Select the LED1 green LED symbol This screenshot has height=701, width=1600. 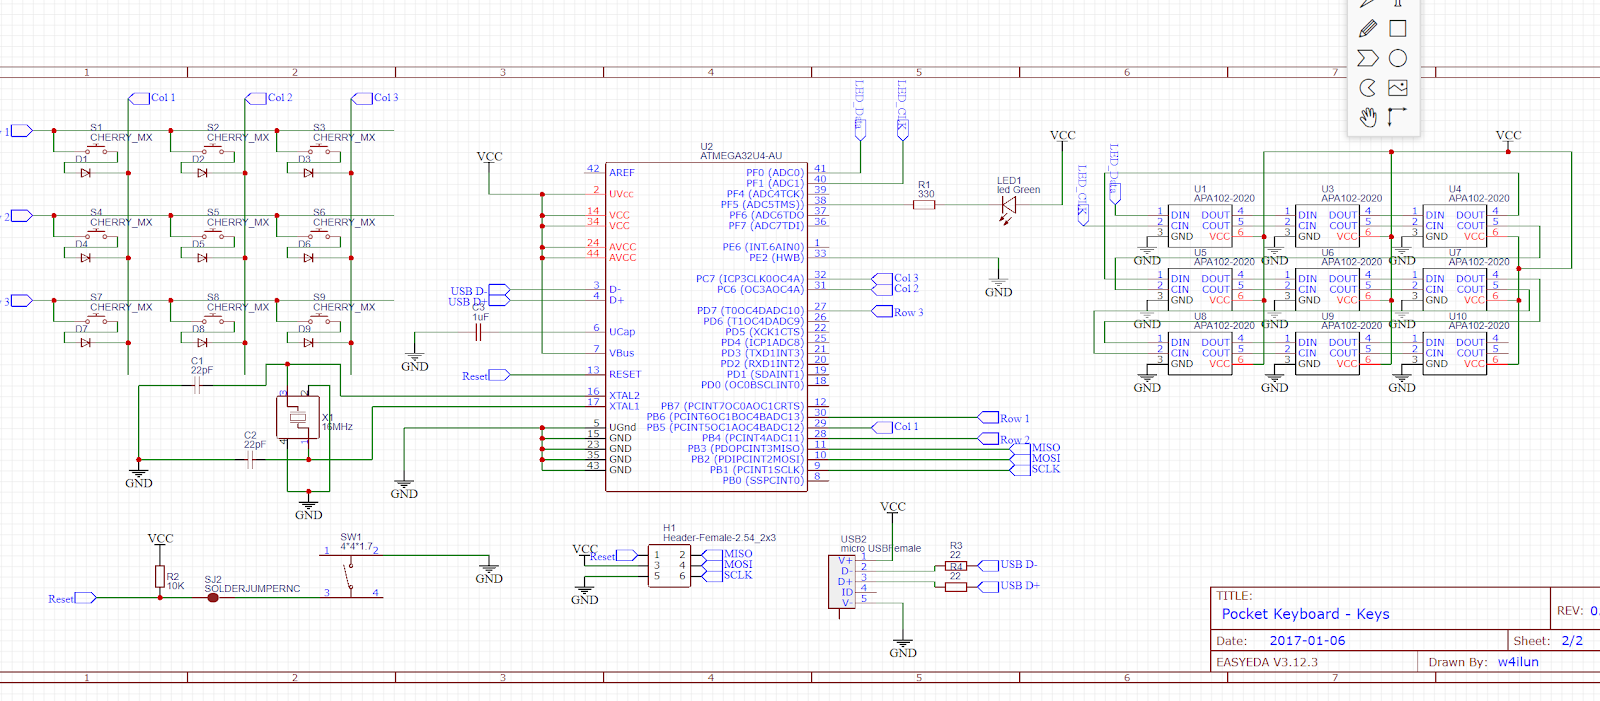(1008, 205)
